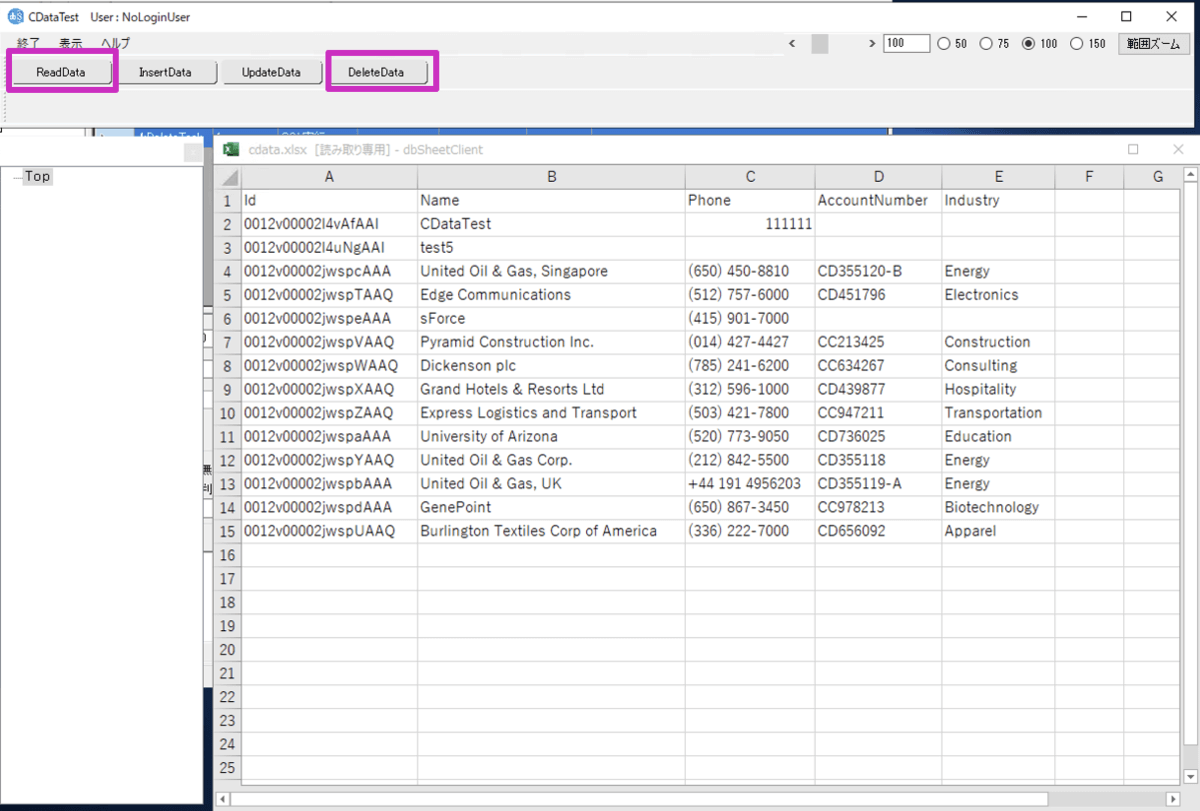Click the zoom slider's left arrow
The width and height of the screenshot is (1200, 811).
pos(792,44)
